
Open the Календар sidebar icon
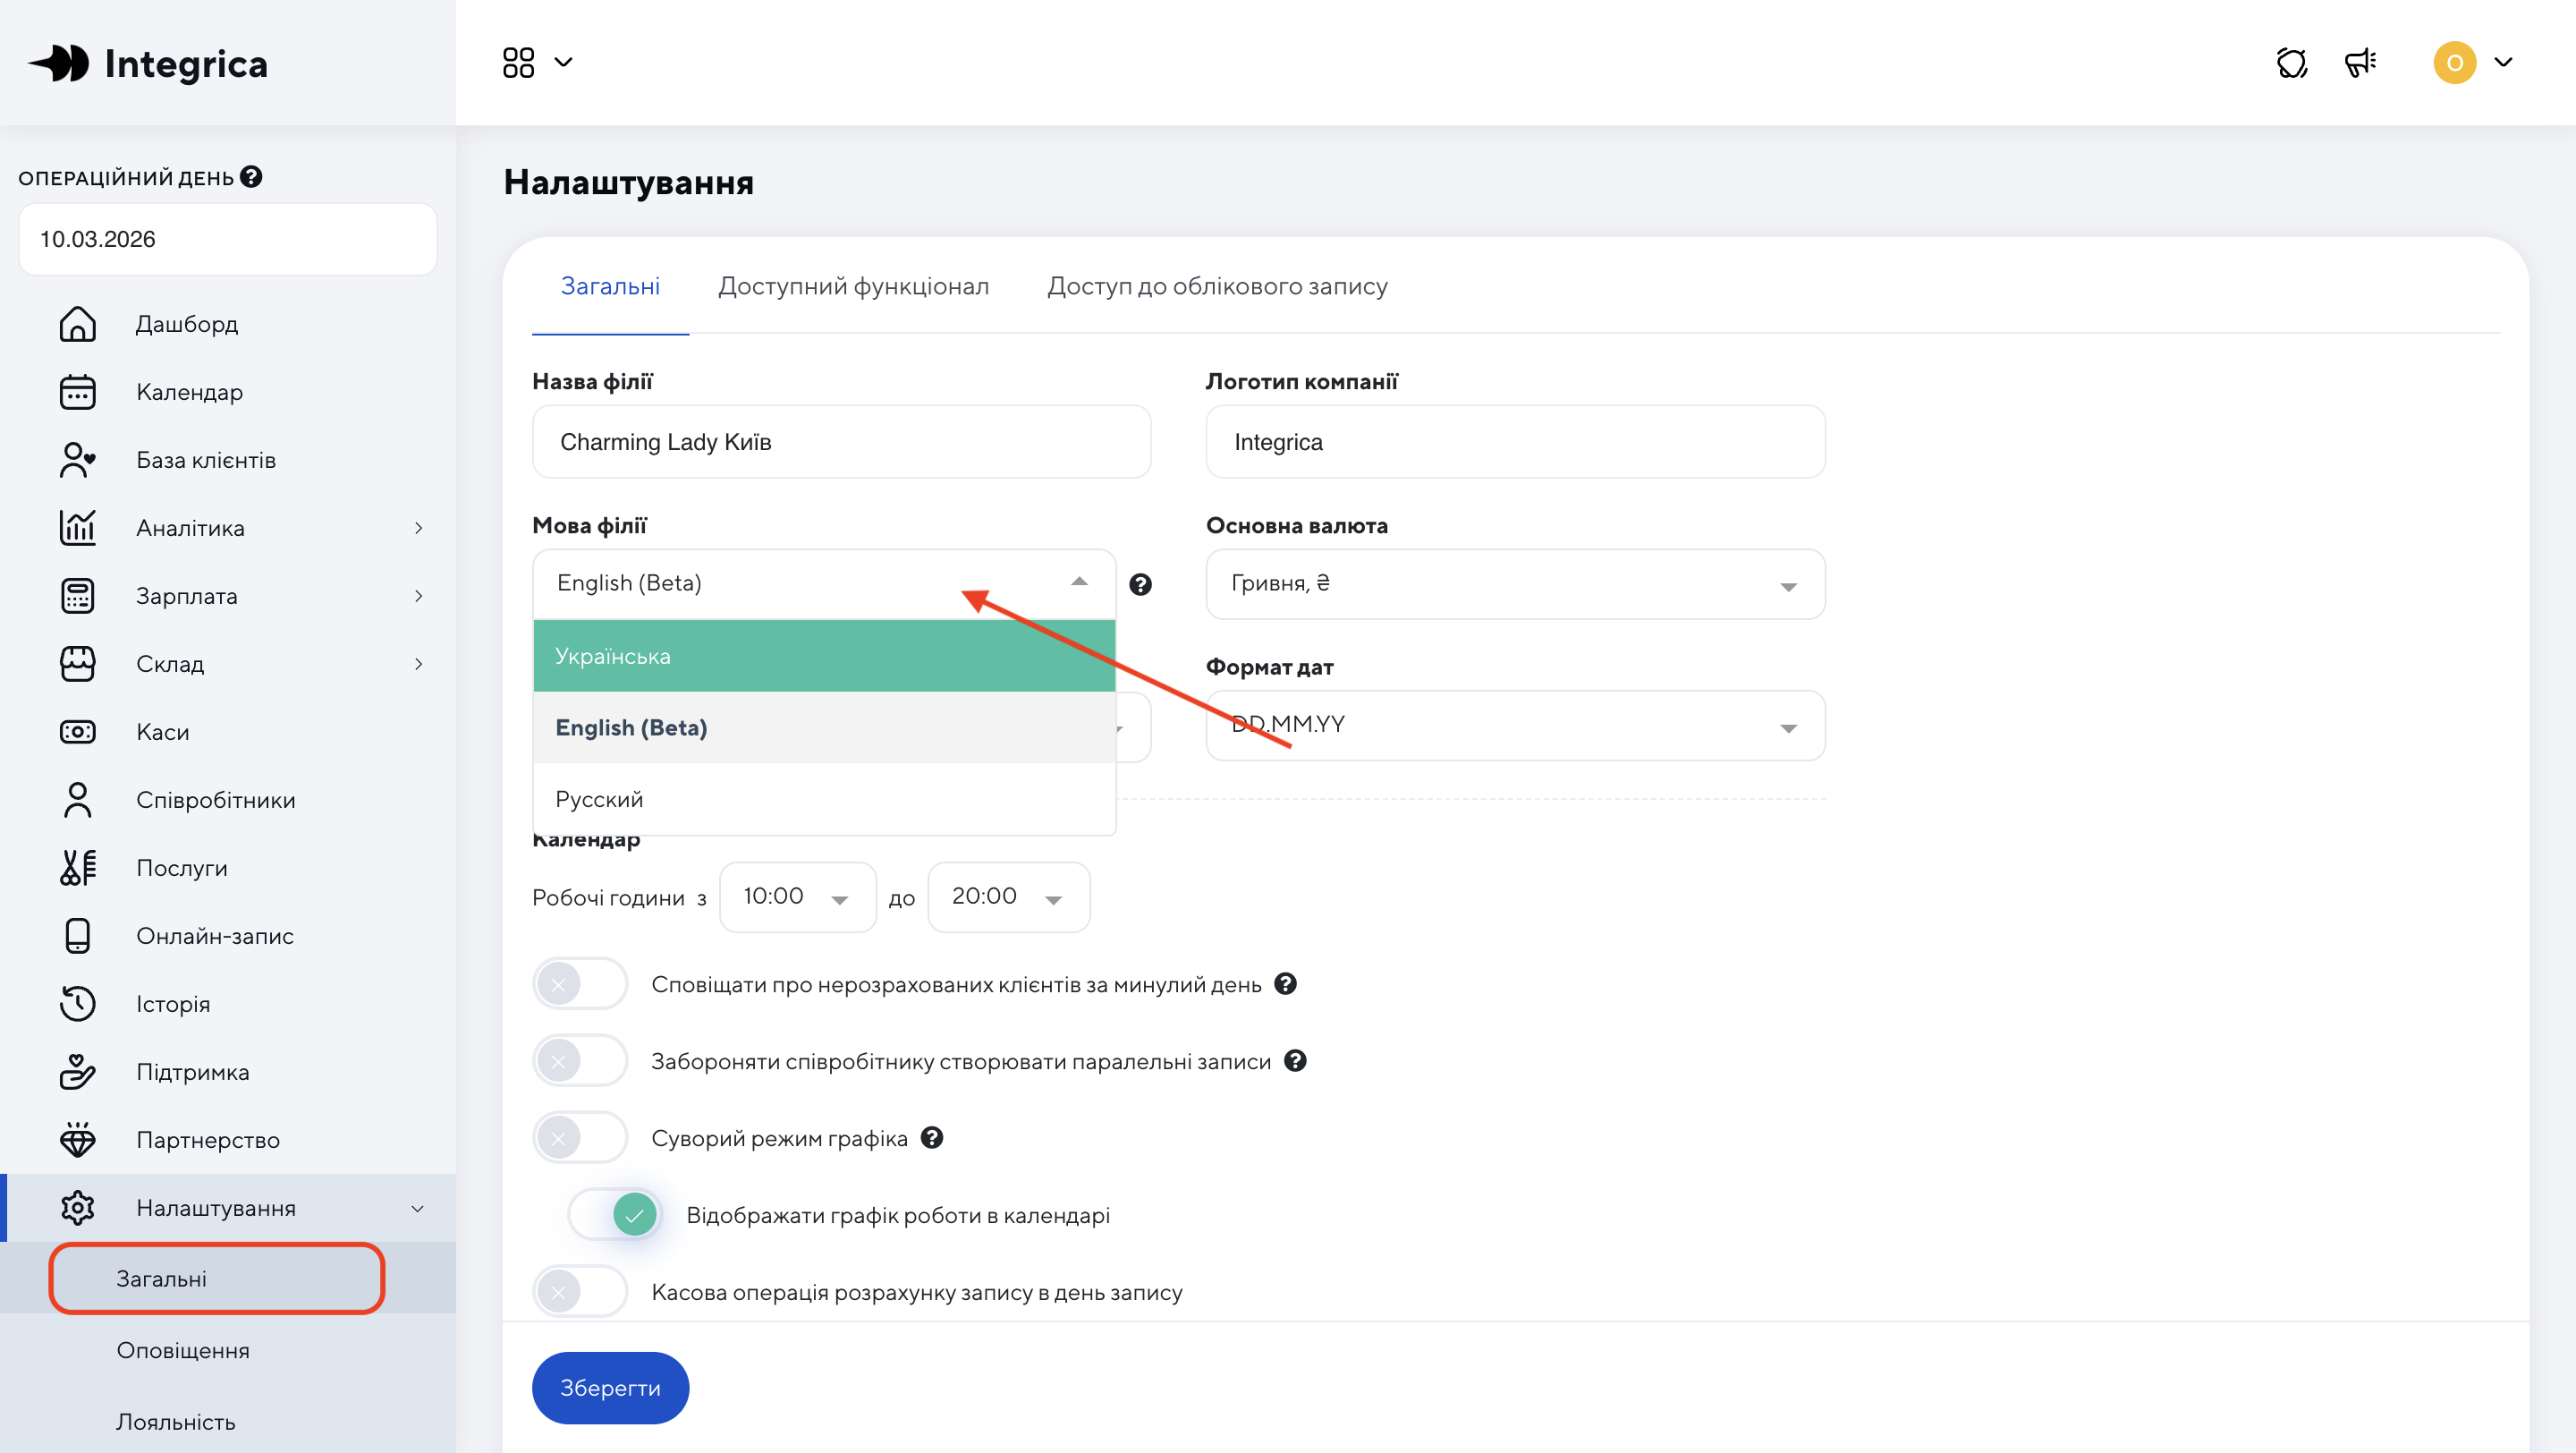coord(77,392)
